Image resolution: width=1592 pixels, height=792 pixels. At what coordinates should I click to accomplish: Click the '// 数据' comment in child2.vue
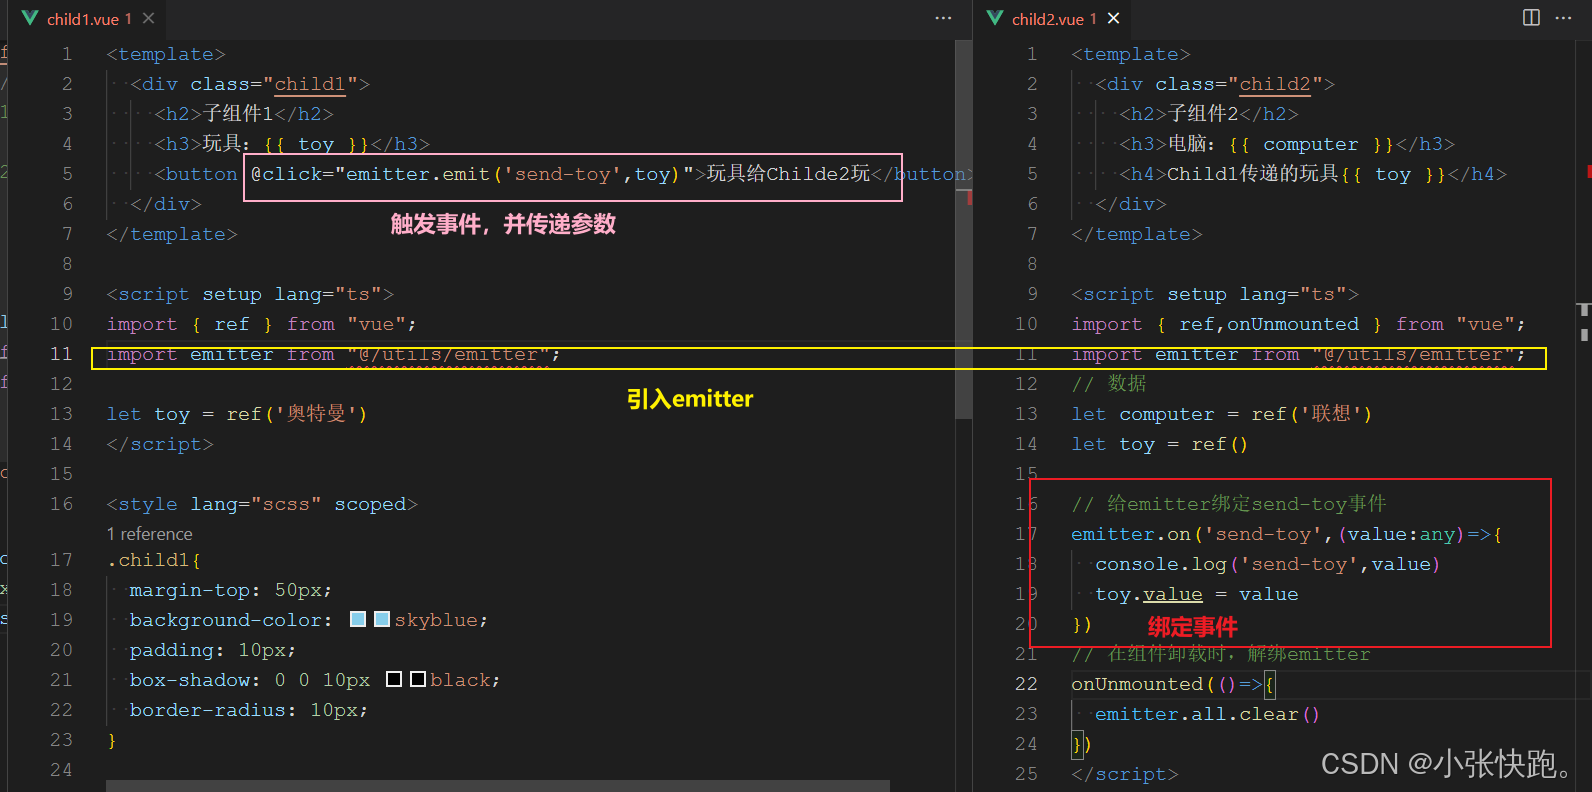(1109, 384)
